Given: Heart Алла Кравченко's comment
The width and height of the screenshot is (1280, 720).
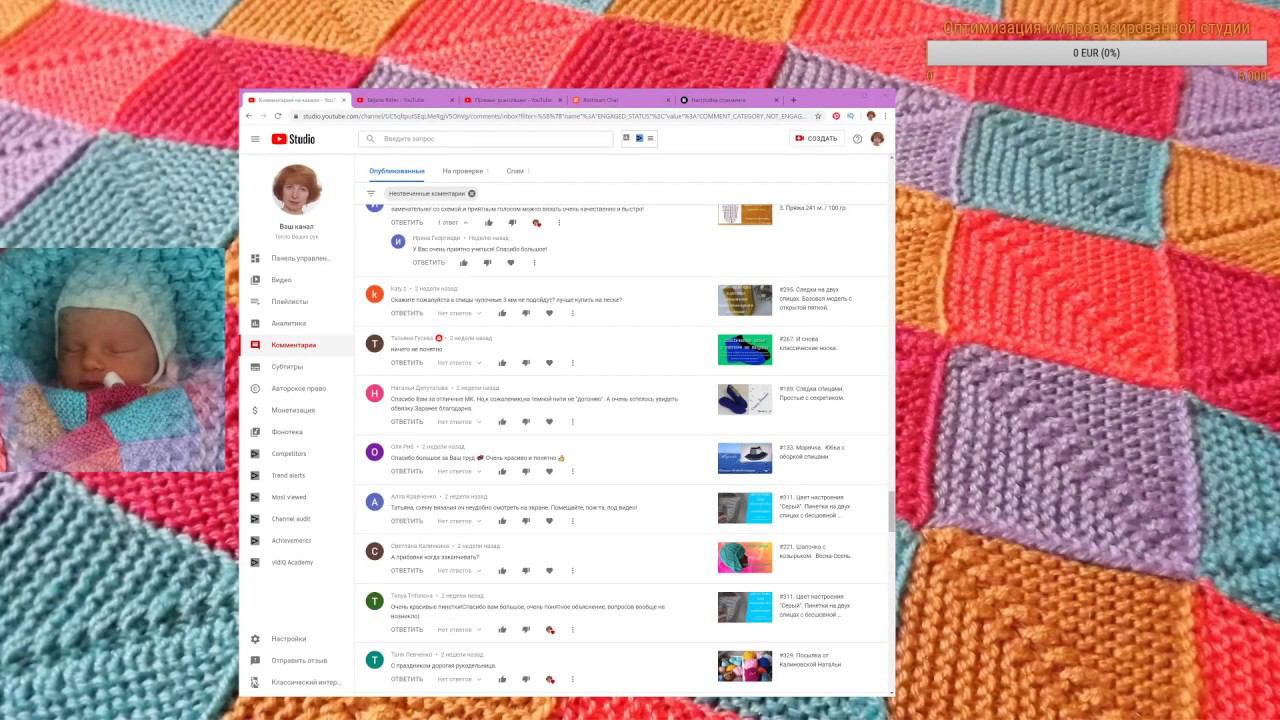Looking at the screenshot, I should 549,521.
